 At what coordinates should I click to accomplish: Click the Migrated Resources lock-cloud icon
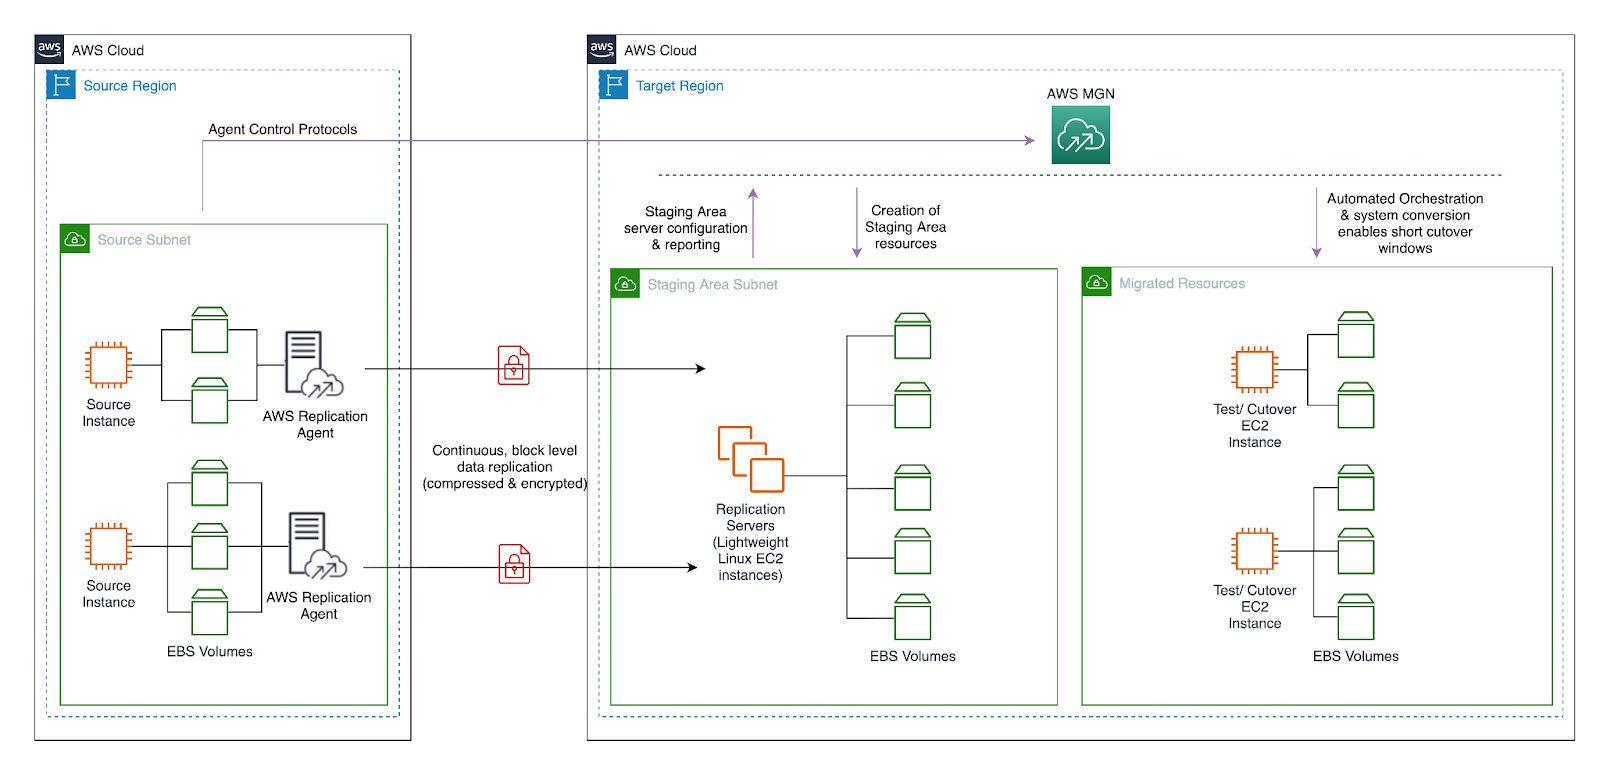1097,283
